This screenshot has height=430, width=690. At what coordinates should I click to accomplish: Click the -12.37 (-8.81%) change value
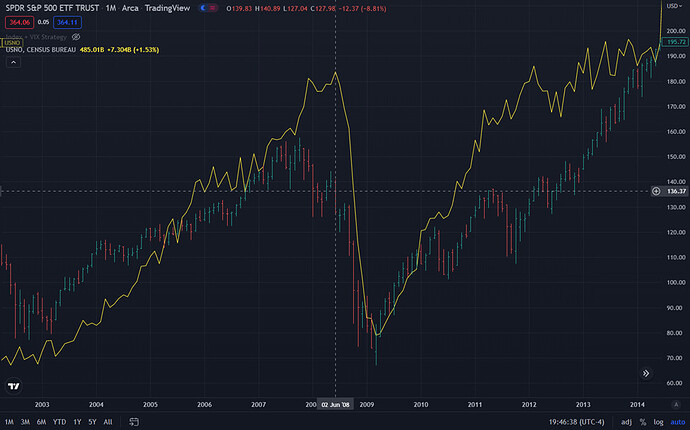[x=362, y=8]
